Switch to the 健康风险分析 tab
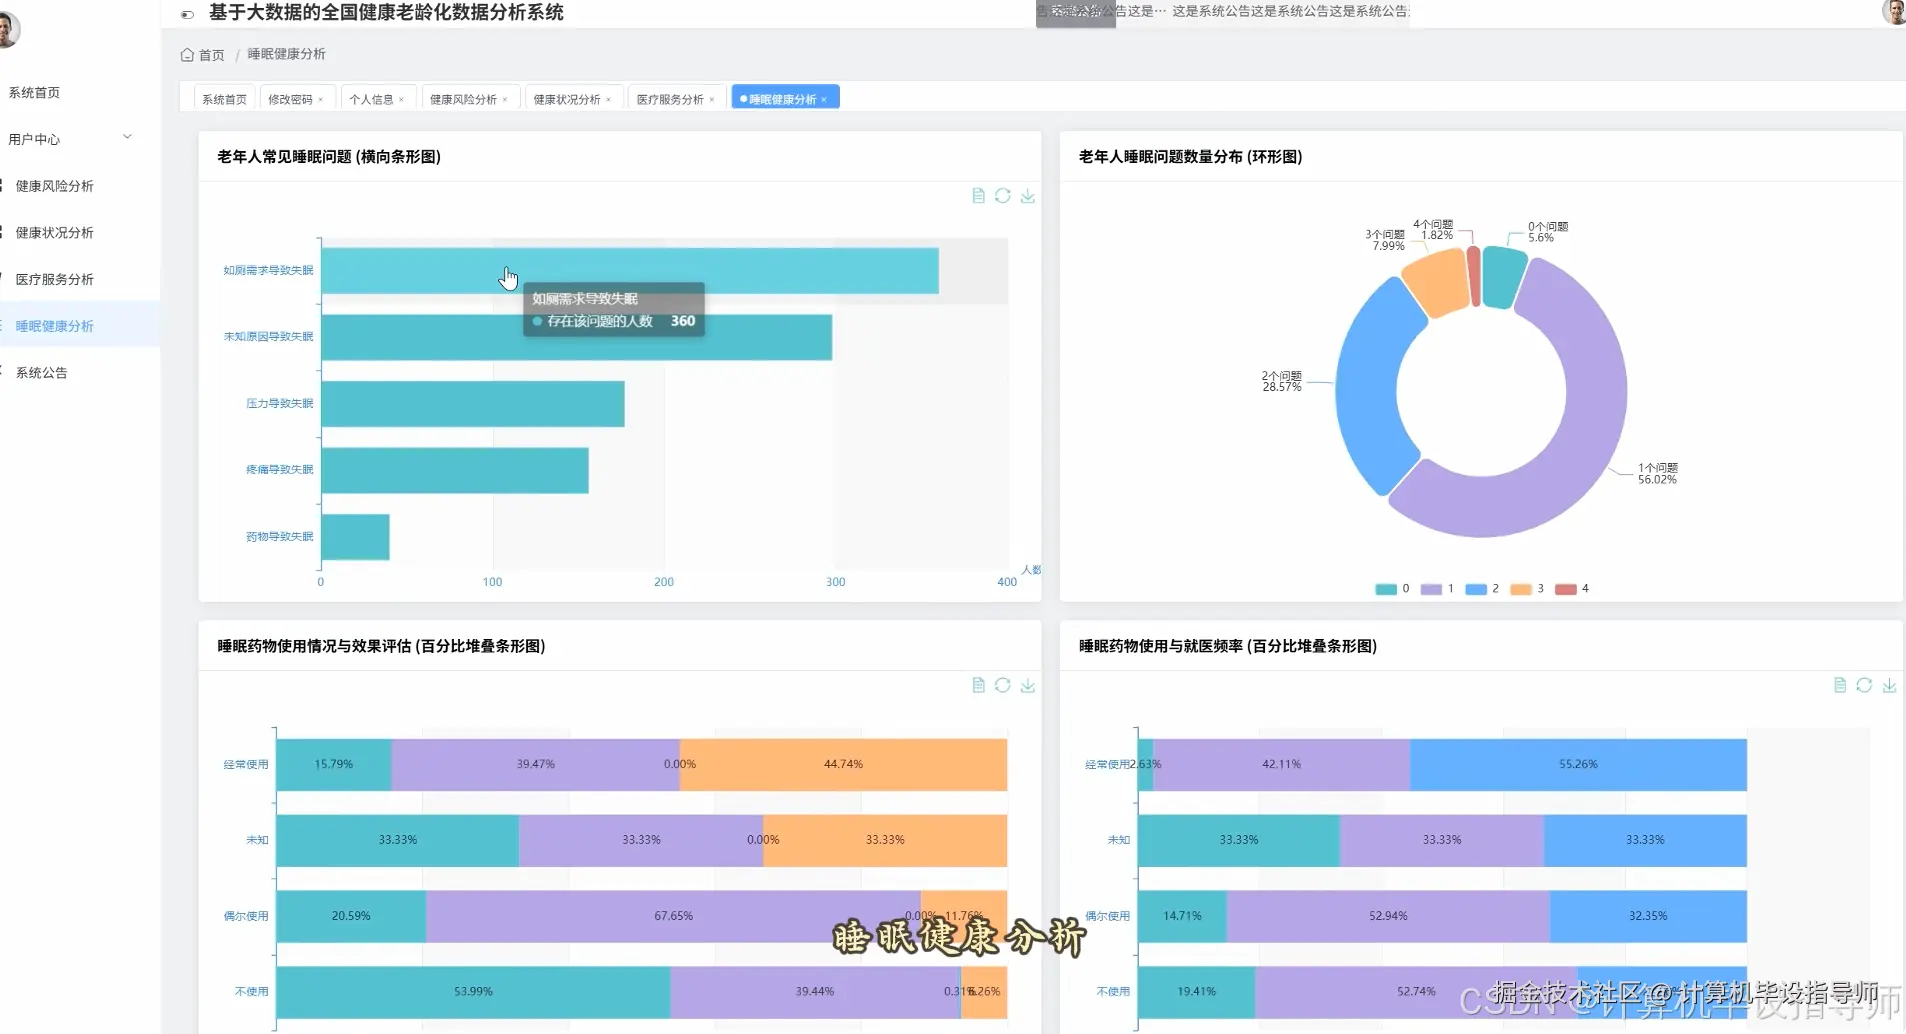Screen dimensions: 1906x1034 point(464,97)
